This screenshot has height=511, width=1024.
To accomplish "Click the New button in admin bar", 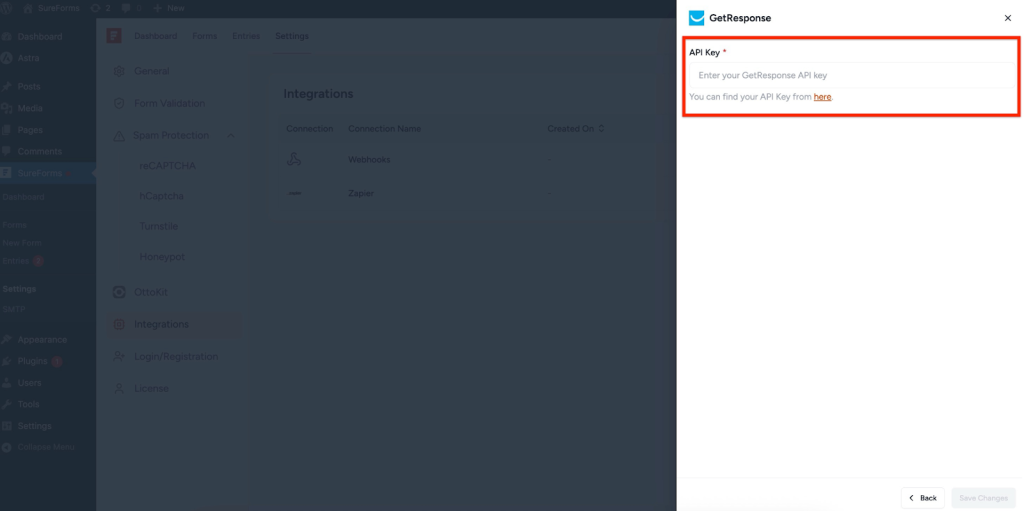I will point(168,8).
